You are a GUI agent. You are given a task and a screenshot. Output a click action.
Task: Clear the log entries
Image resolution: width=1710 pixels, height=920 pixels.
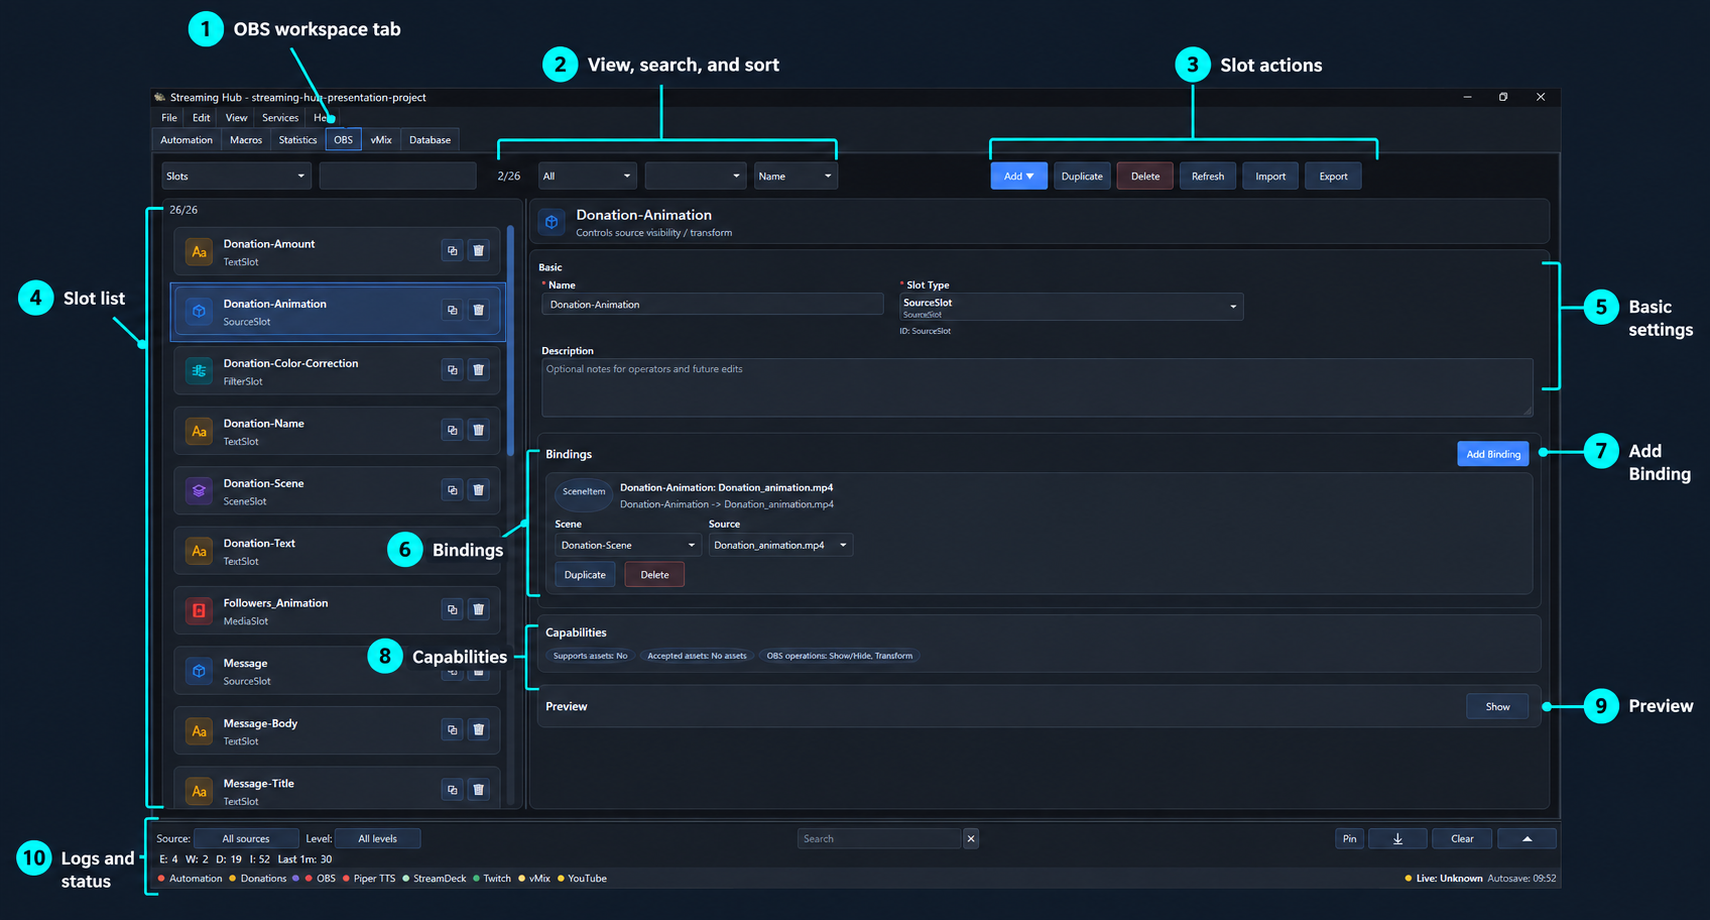pyautogui.click(x=1462, y=839)
